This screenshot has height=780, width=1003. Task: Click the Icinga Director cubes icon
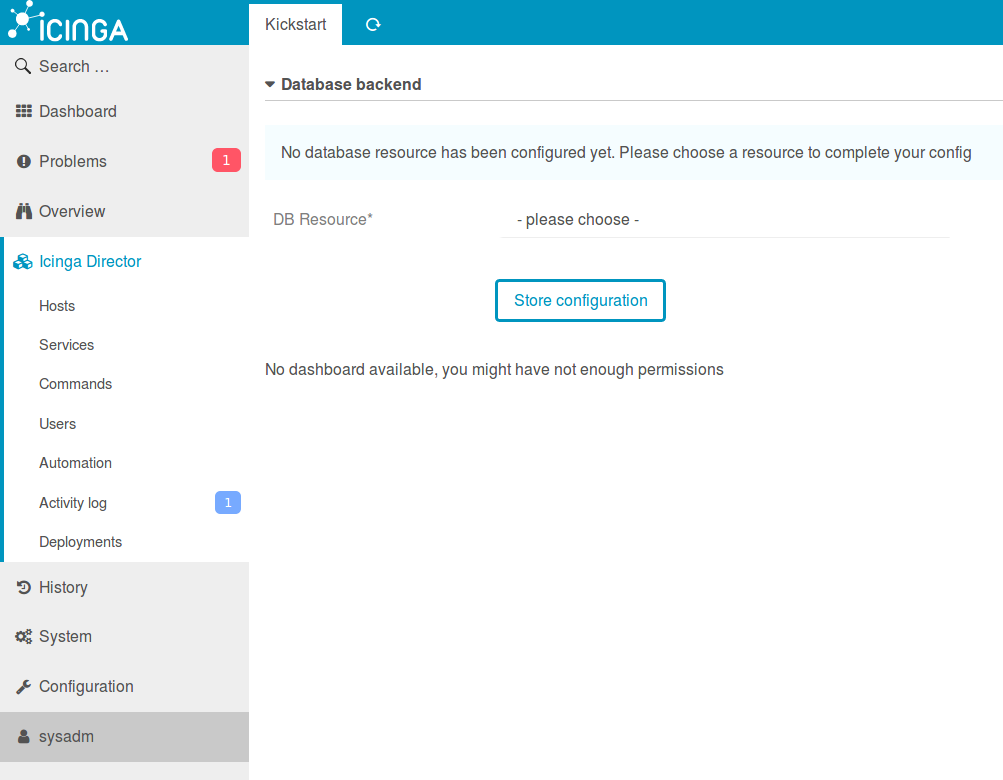23,261
